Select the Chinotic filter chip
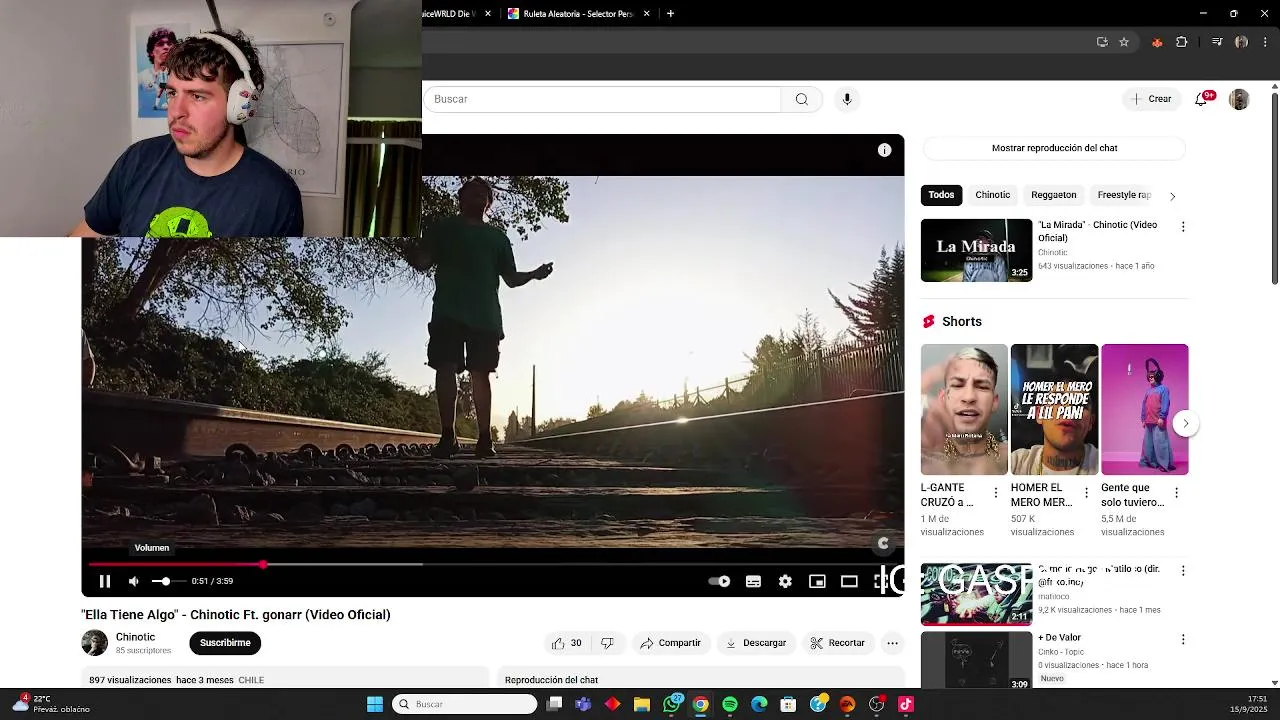1280x720 pixels. 993,195
